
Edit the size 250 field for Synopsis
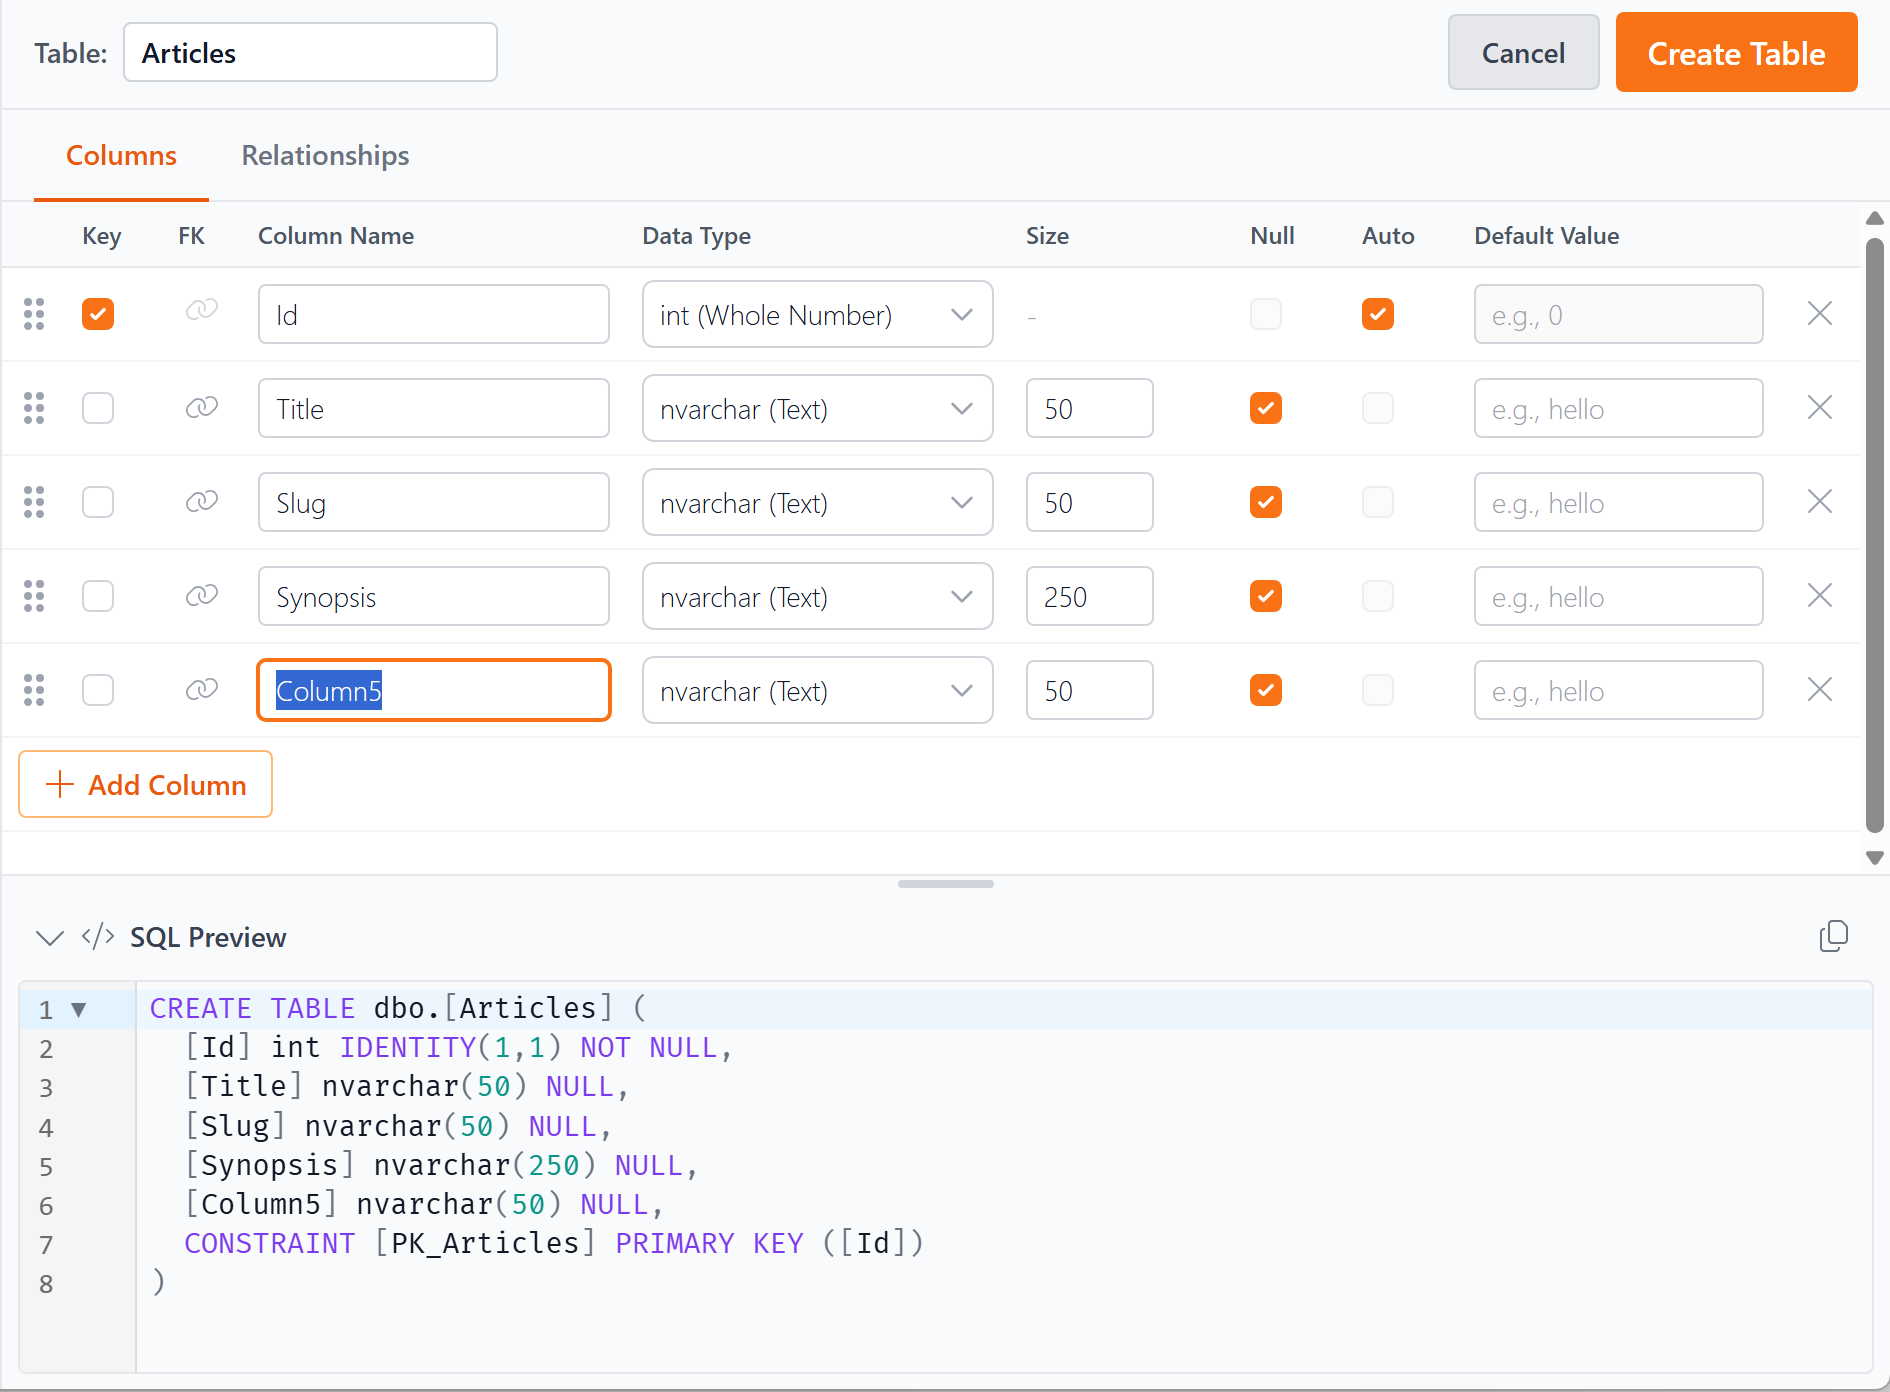click(1090, 596)
